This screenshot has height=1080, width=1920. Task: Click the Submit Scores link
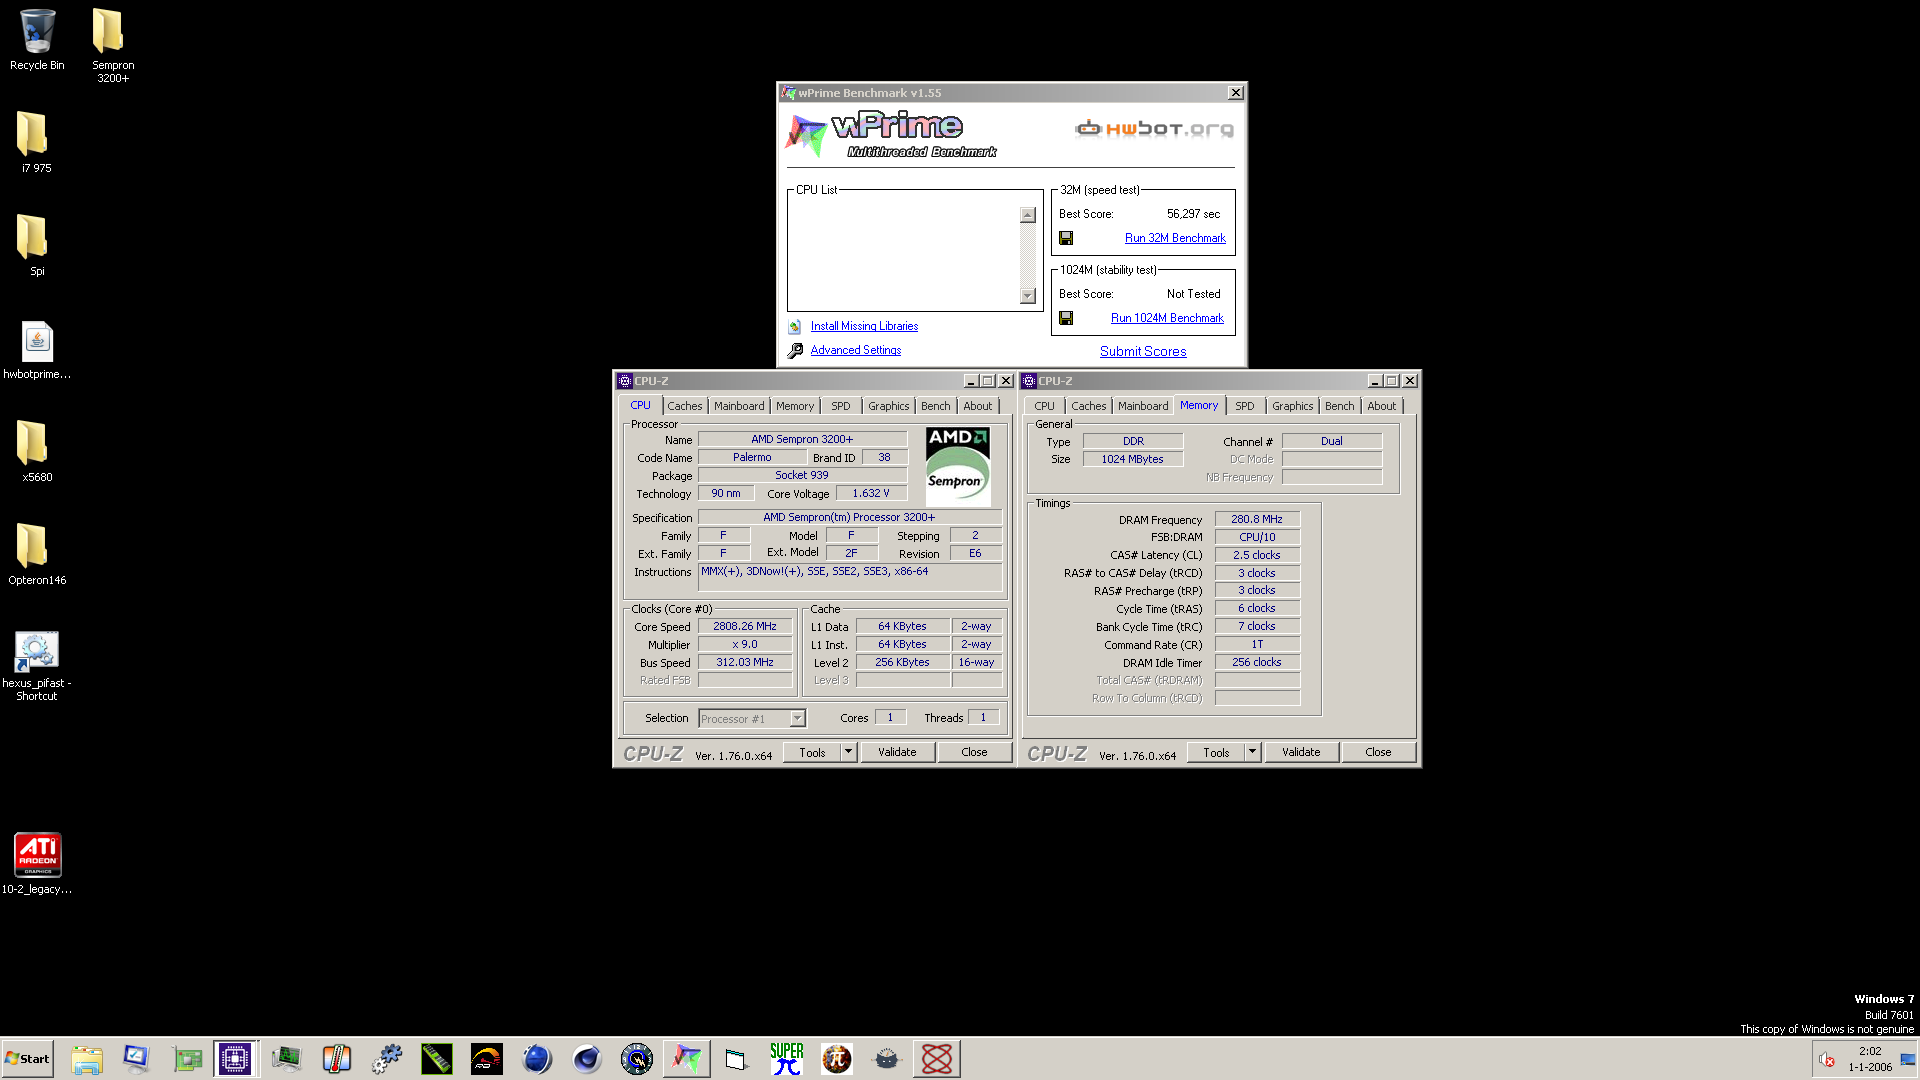tap(1143, 351)
